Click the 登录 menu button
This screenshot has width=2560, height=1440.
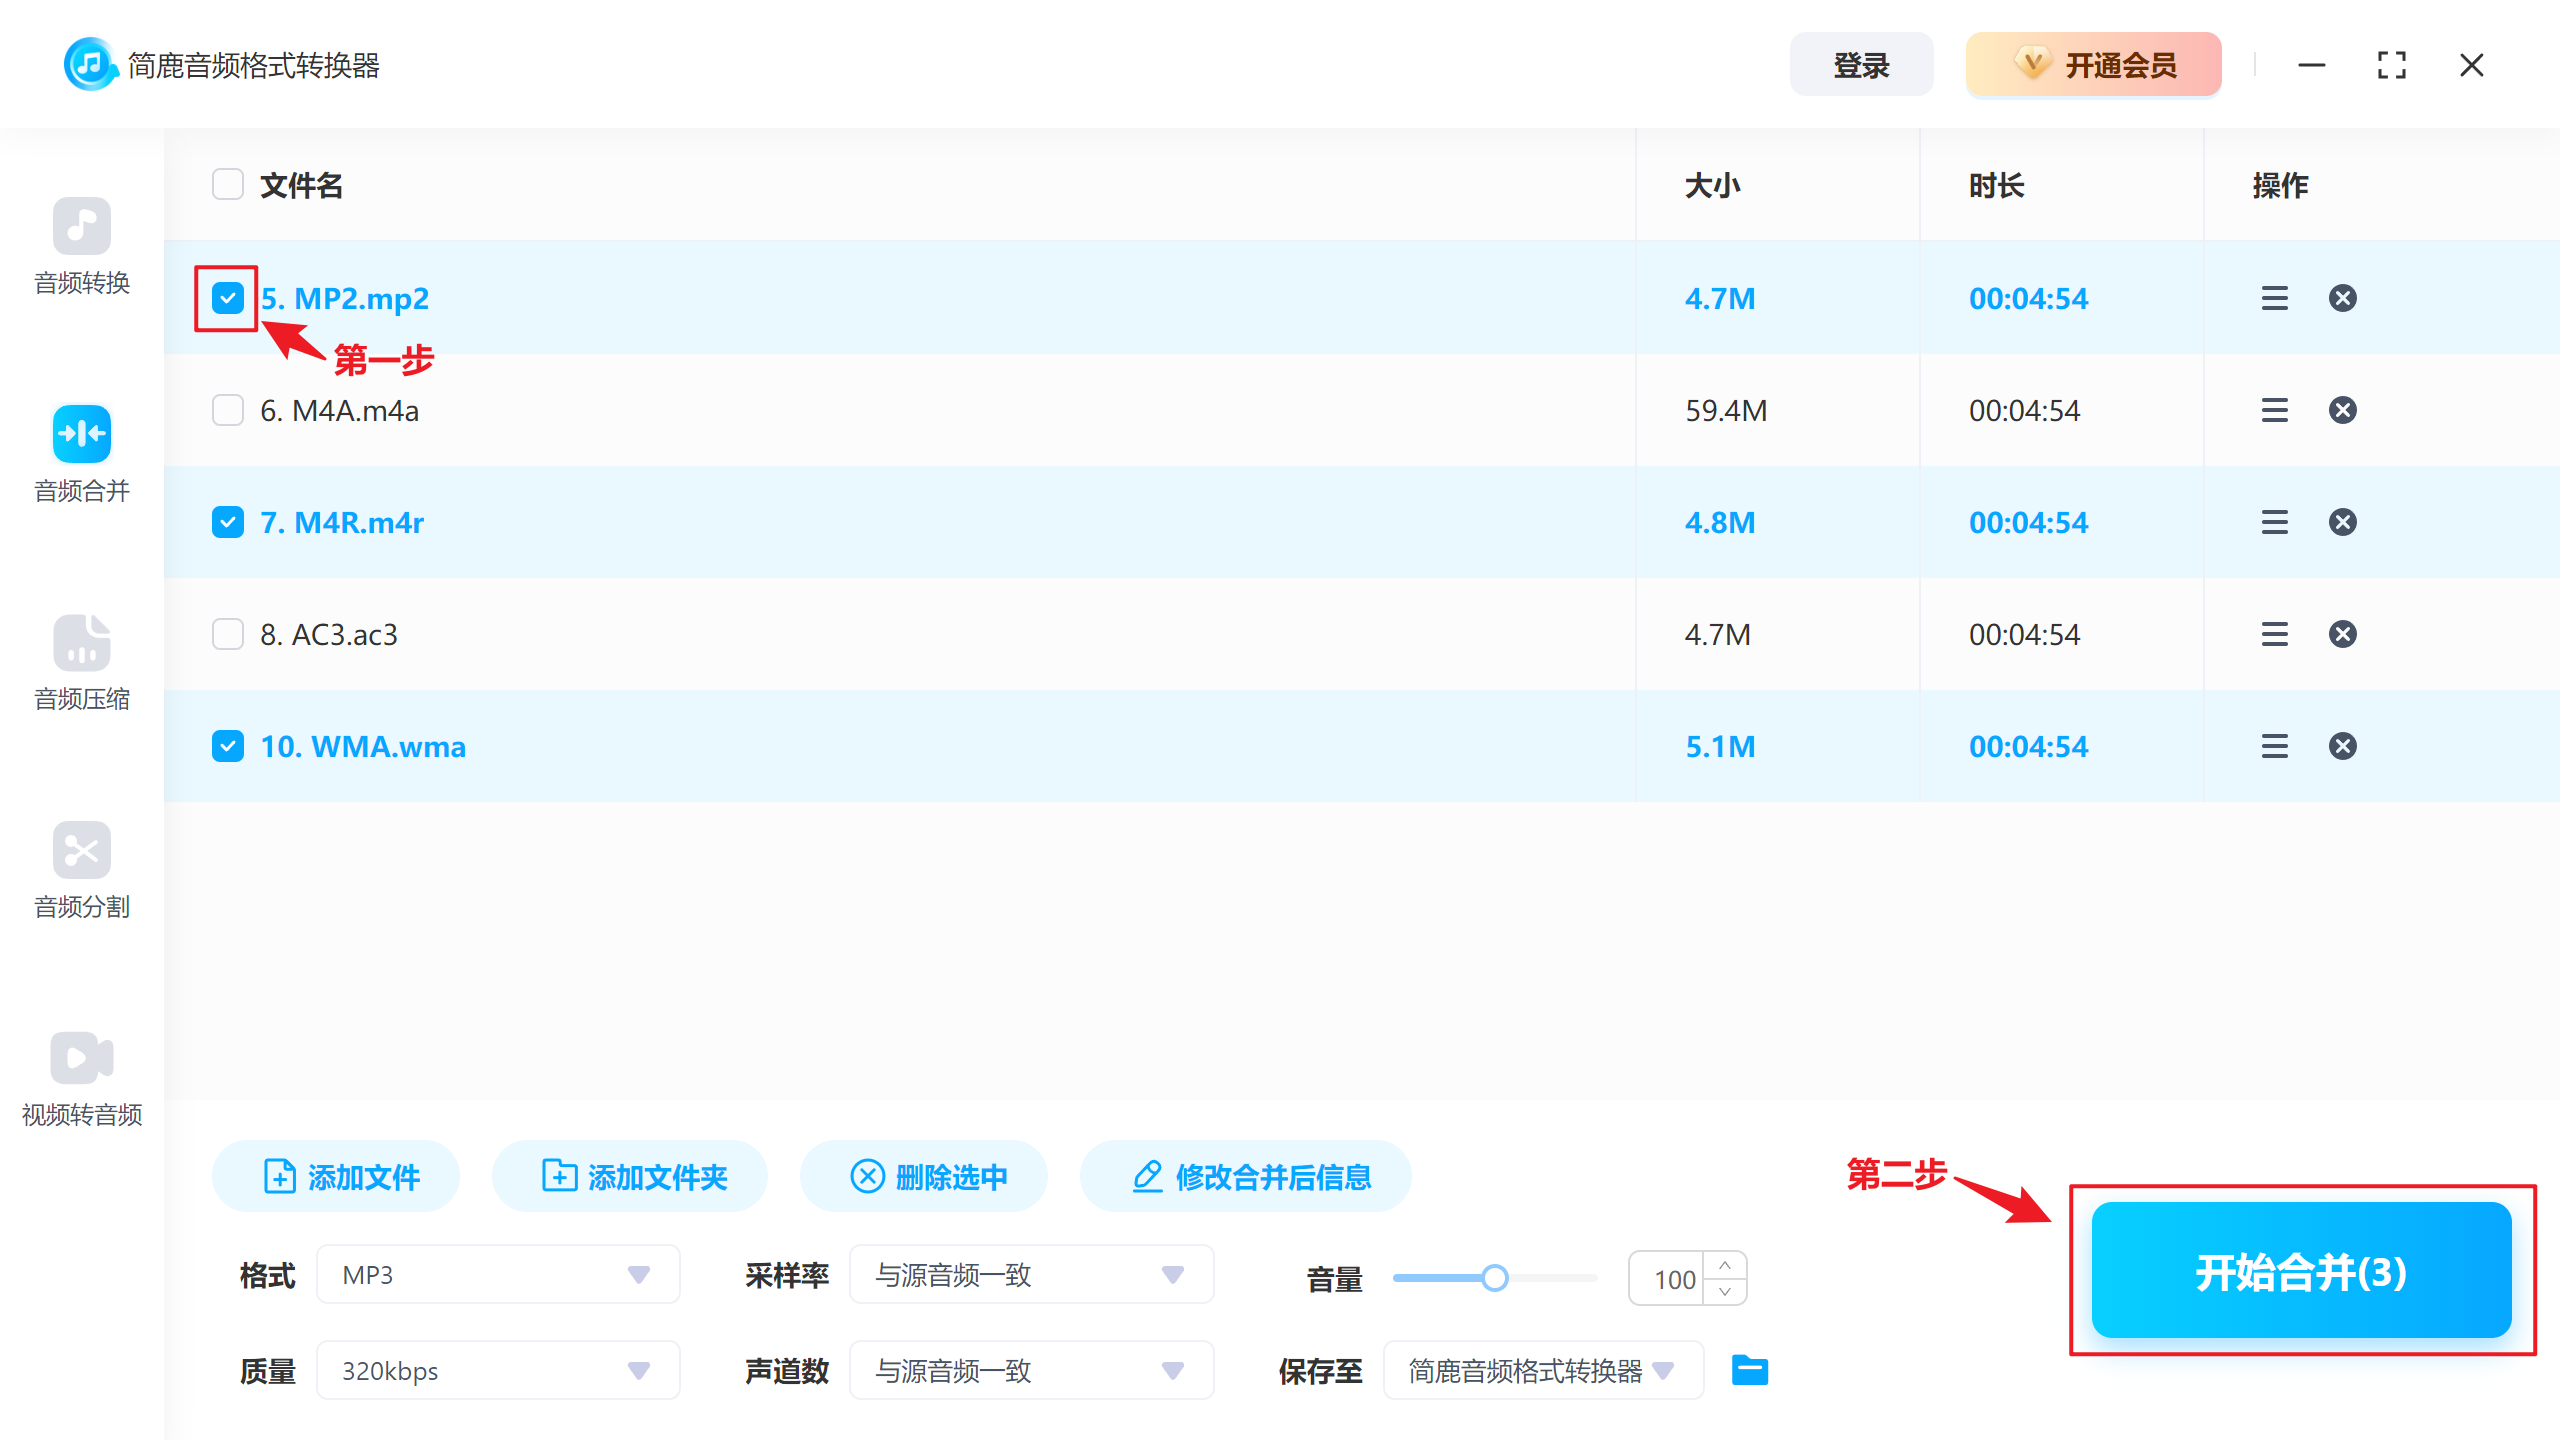1861,64
